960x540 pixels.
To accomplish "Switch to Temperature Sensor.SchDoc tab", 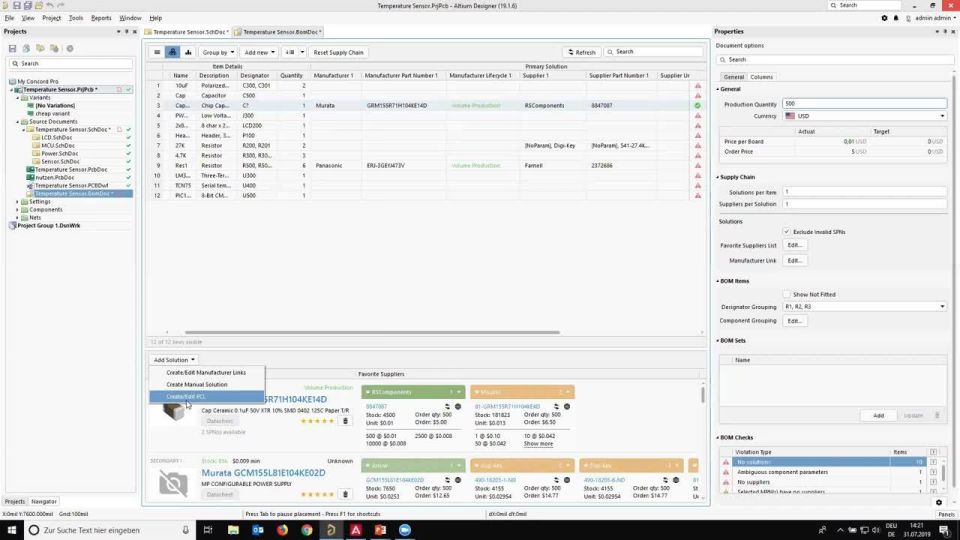I will (x=187, y=32).
